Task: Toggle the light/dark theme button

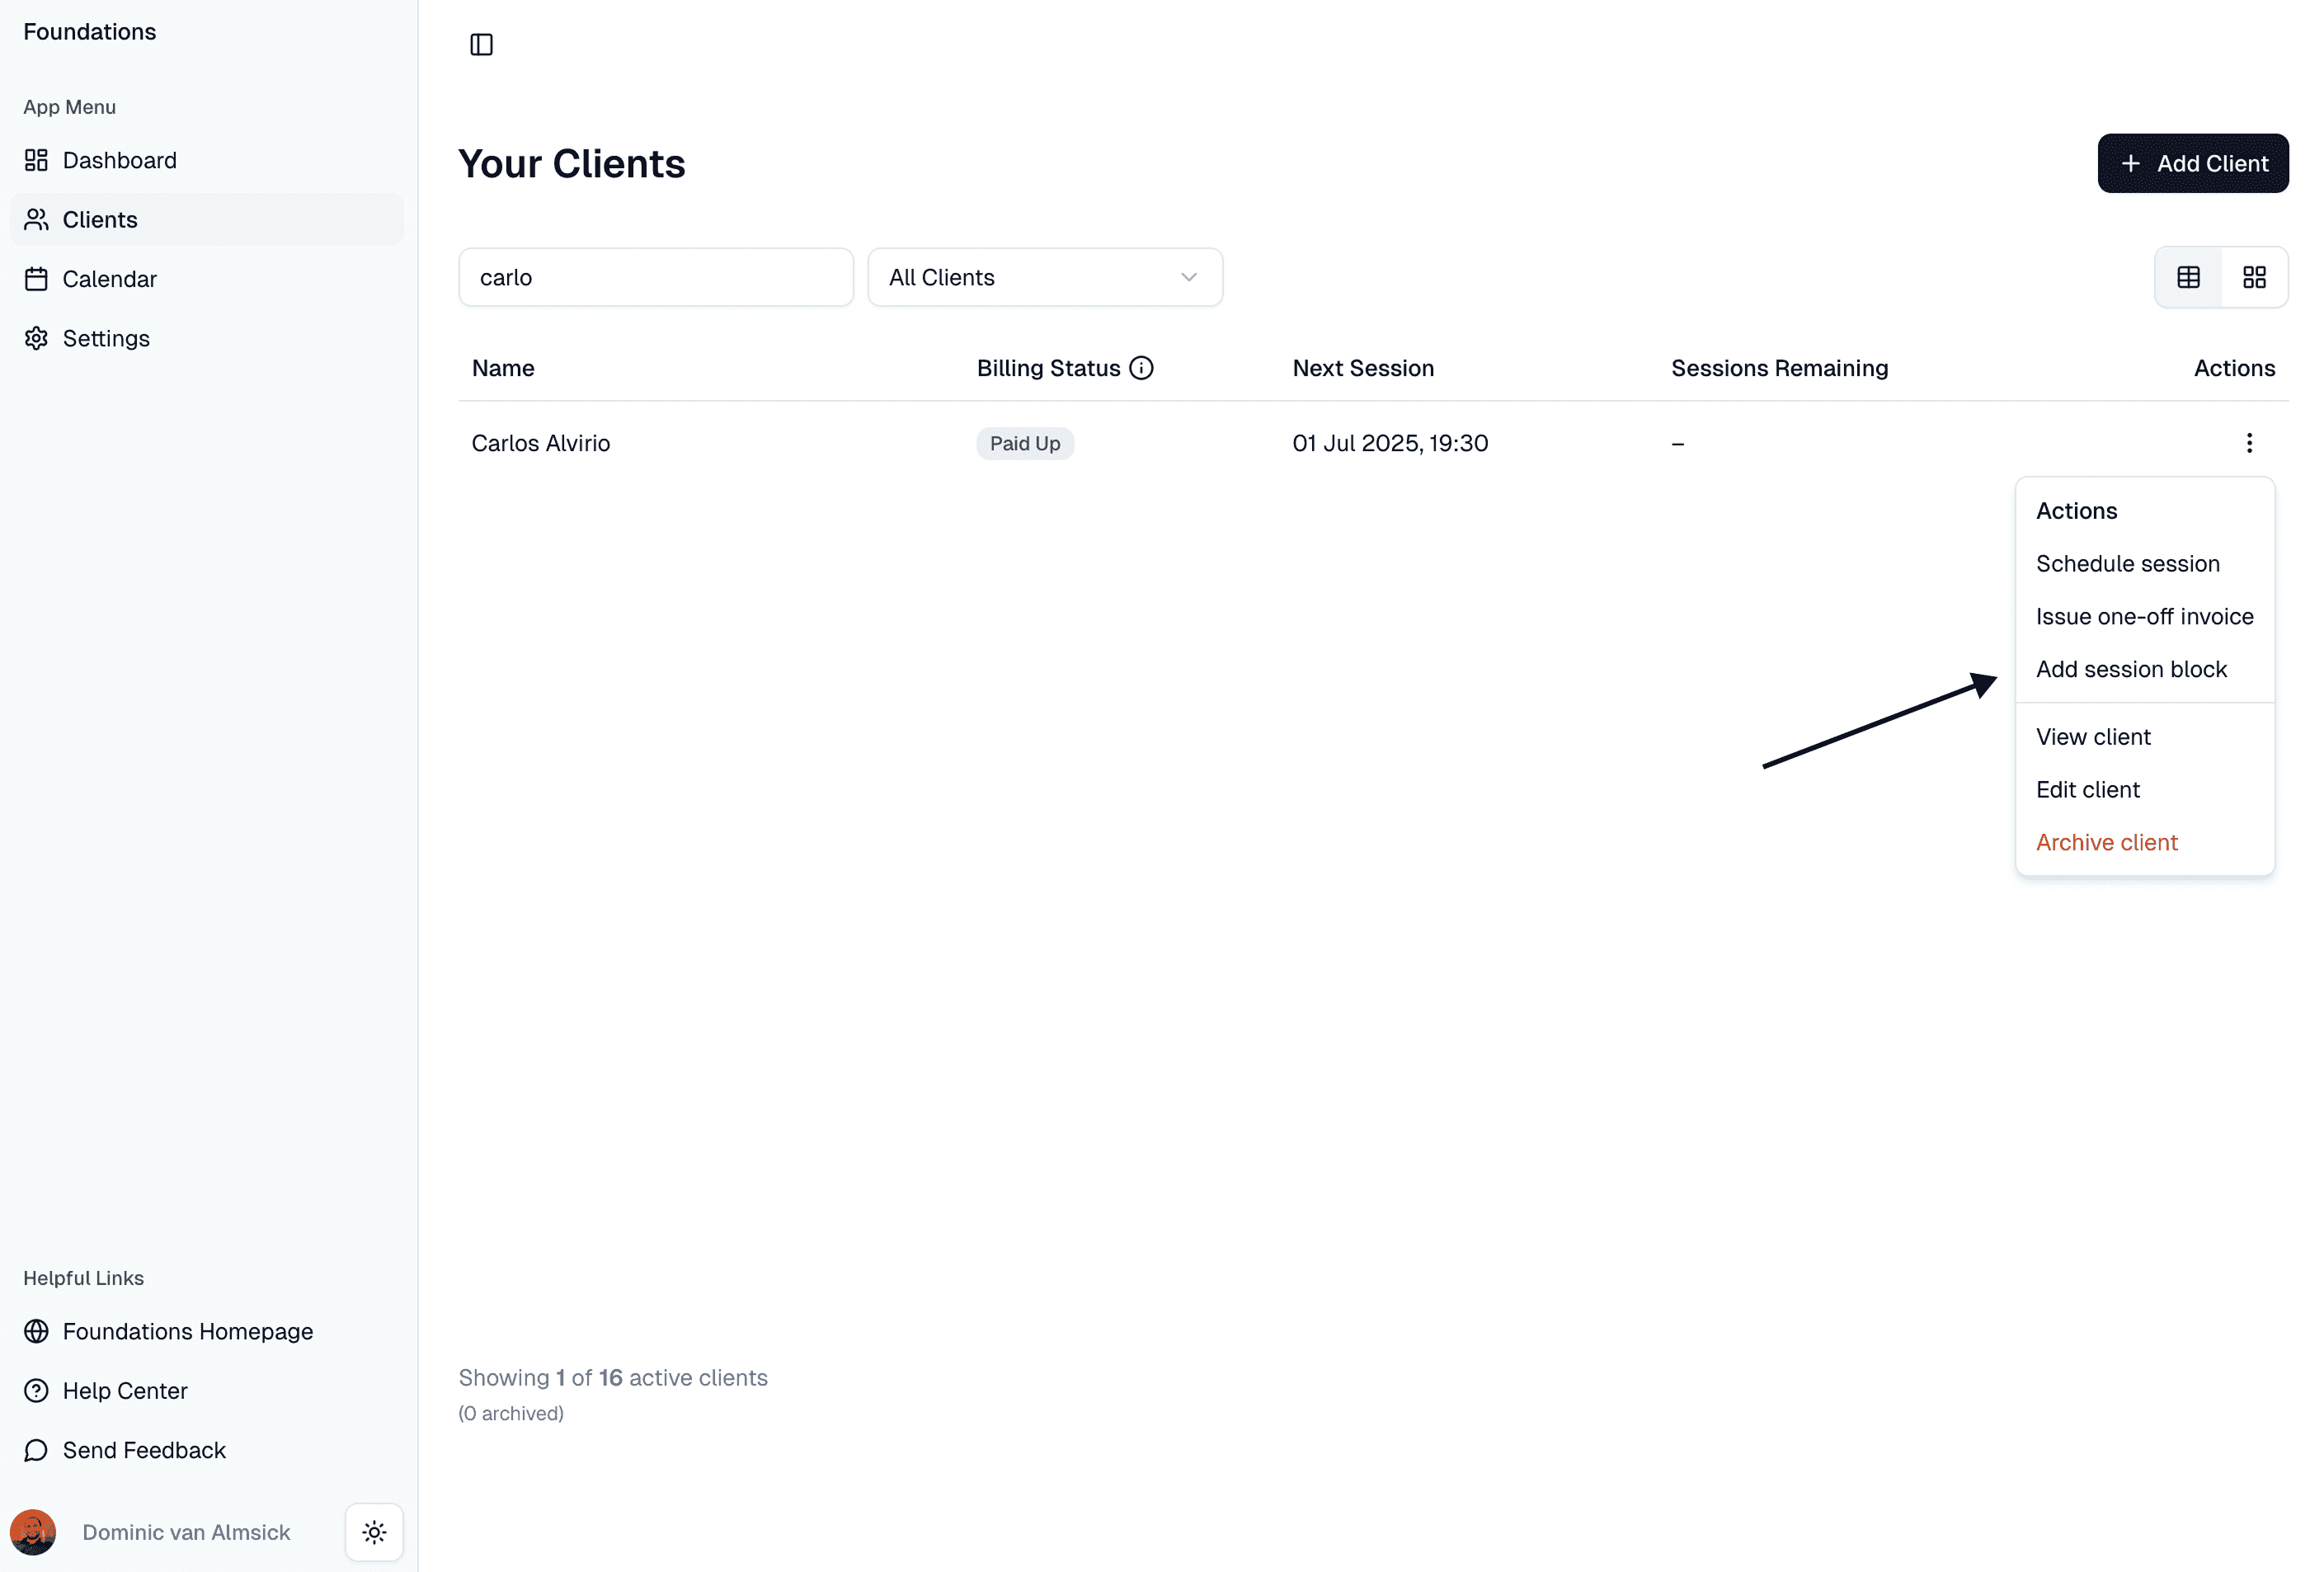Action: [374, 1532]
